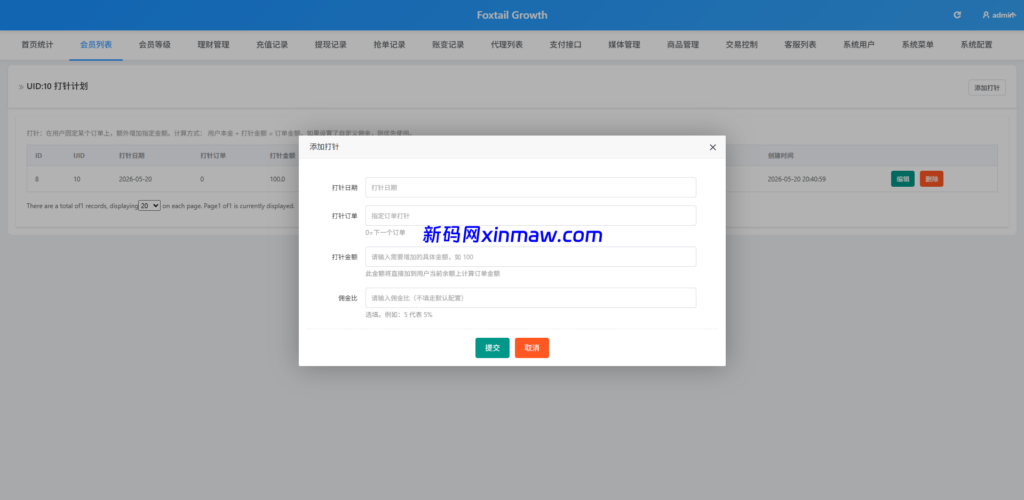Click the green 编辑 button in row 8
1024x500 pixels.
(903, 179)
